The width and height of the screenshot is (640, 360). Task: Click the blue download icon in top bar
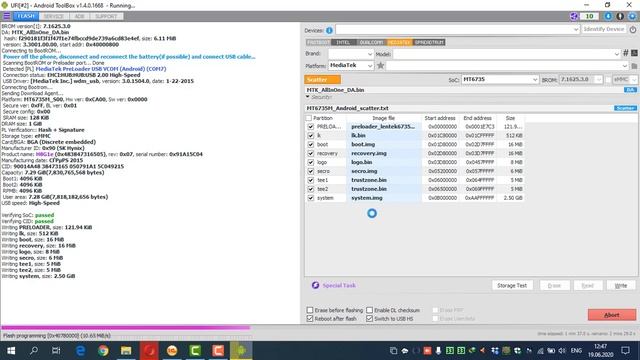pyautogui.click(x=608, y=16)
